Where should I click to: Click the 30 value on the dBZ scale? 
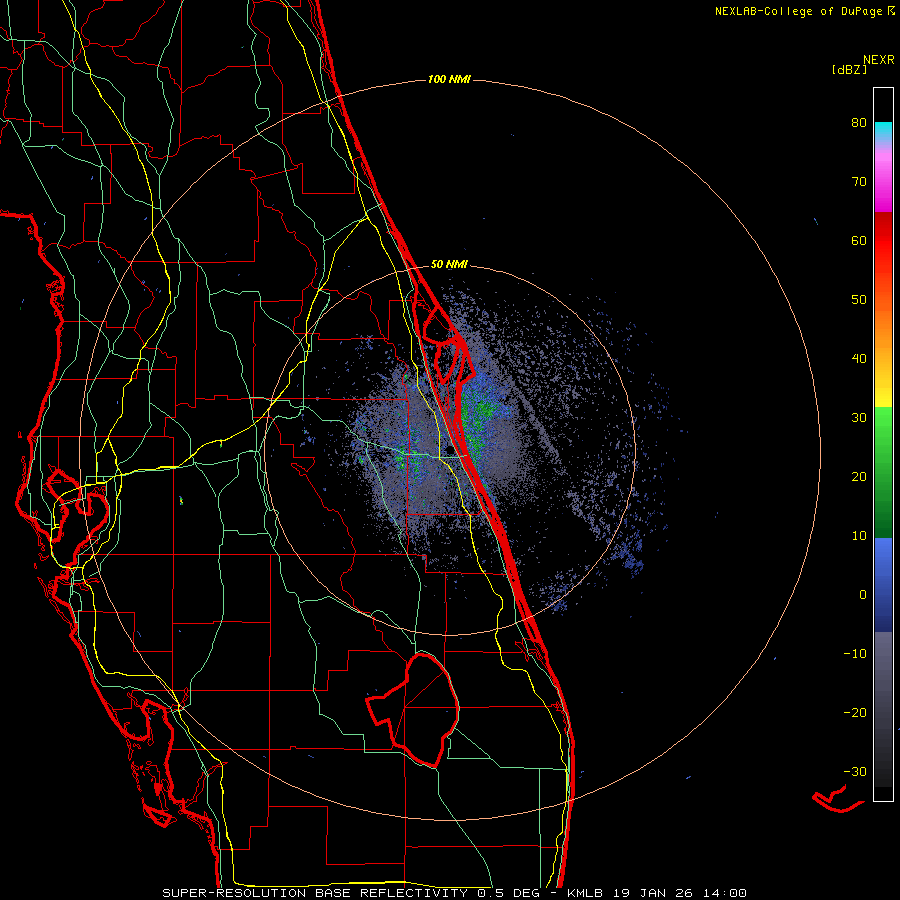859,418
